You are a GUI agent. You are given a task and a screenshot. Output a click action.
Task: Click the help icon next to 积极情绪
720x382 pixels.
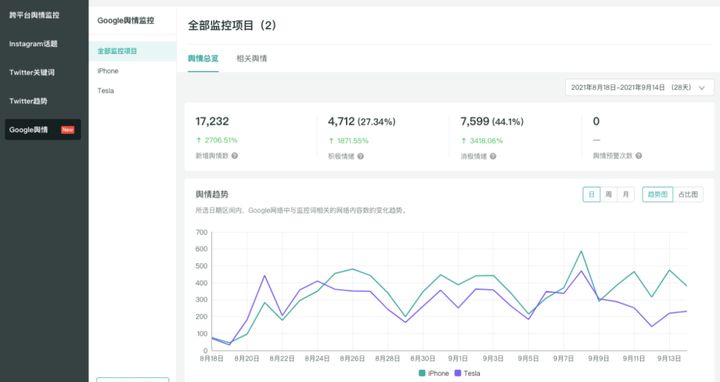click(x=360, y=156)
